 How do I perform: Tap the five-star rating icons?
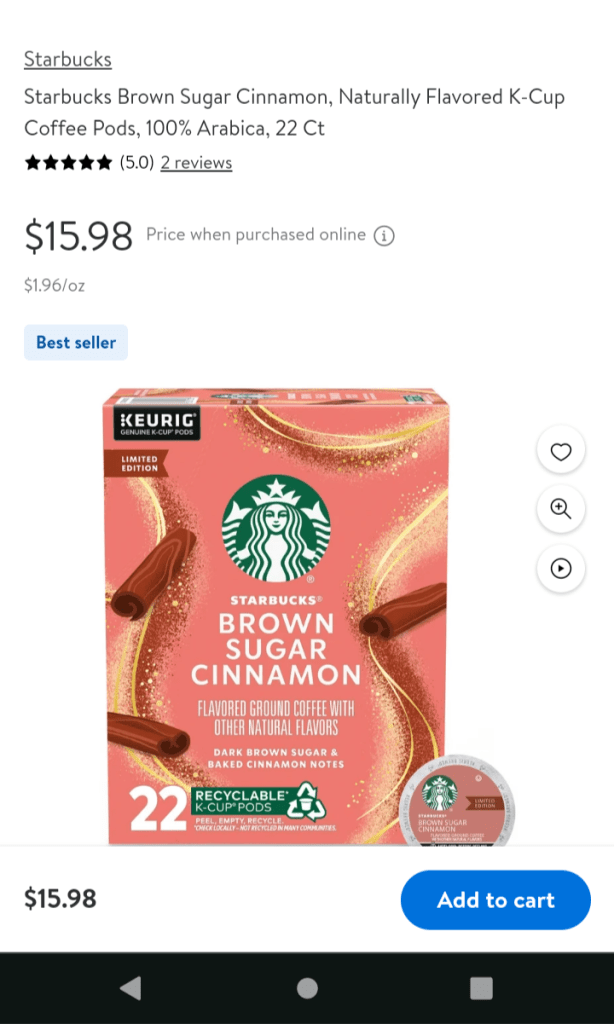tap(68, 163)
